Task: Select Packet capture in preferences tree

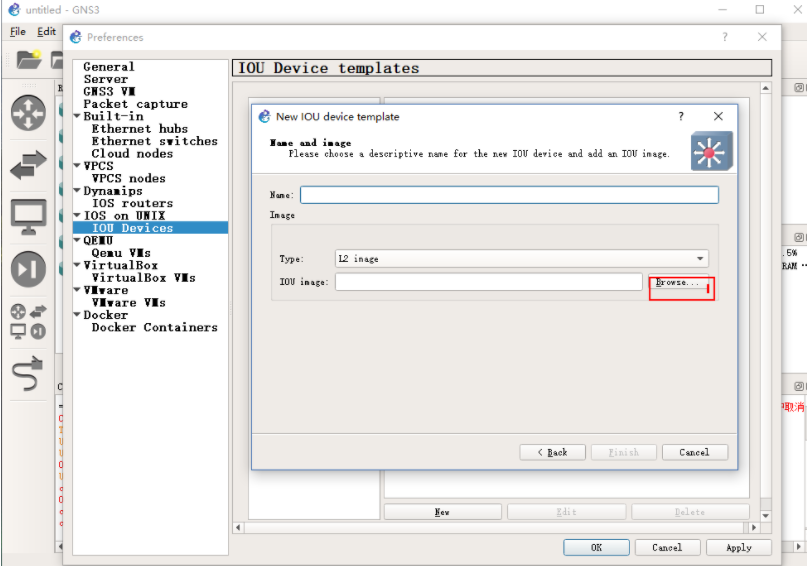Action: 135,104
